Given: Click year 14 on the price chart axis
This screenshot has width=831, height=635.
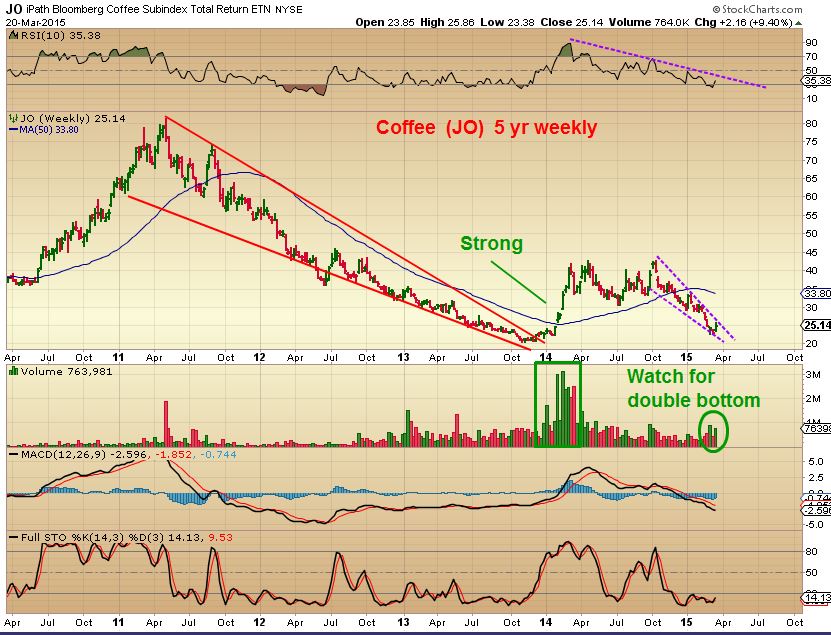Looking at the screenshot, I should 546,357.
